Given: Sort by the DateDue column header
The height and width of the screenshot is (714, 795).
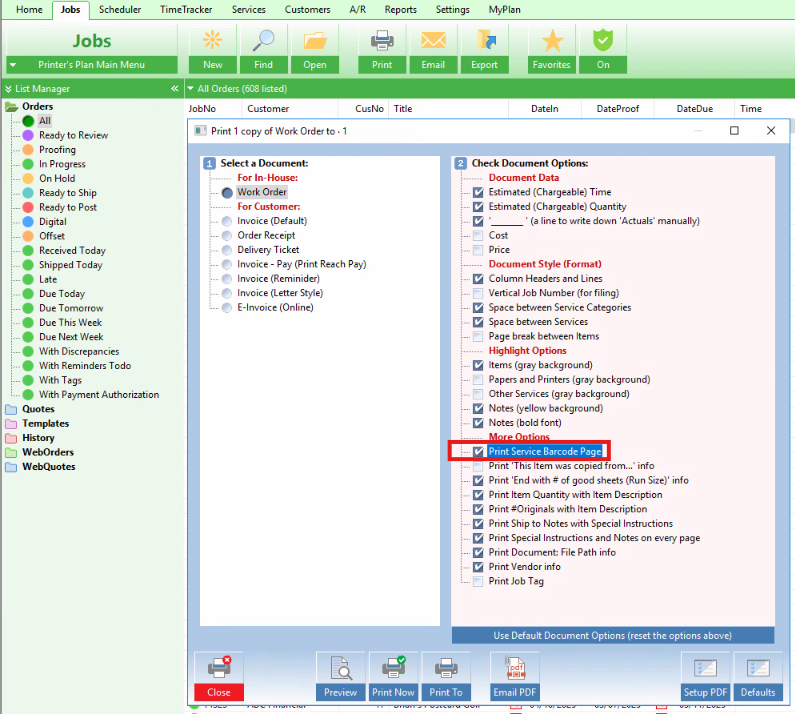Looking at the screenshot, I should tap(695, 109).
